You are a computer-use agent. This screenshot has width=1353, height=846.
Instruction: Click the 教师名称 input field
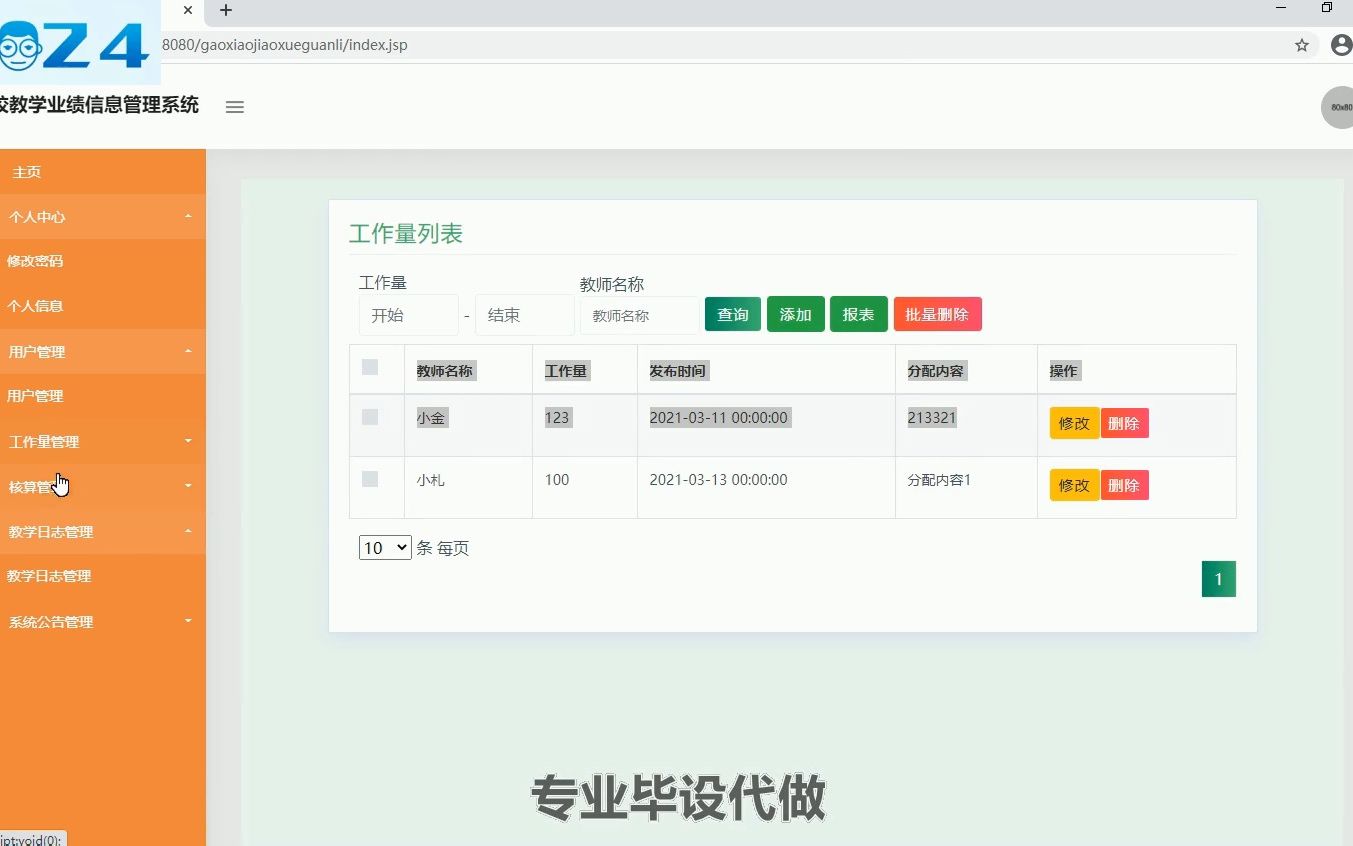point(639,314)
